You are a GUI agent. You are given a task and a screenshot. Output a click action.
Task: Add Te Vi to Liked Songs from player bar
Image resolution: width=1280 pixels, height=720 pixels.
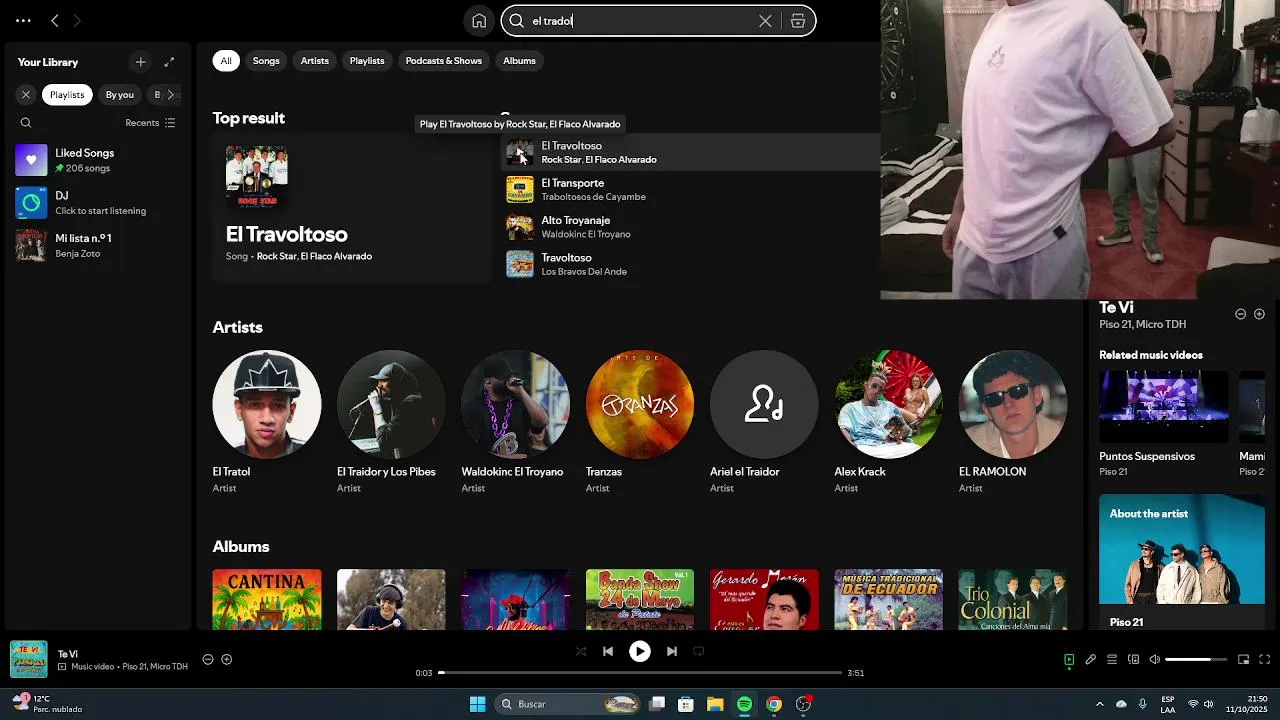pyautogui.click(x=227, y=659)
